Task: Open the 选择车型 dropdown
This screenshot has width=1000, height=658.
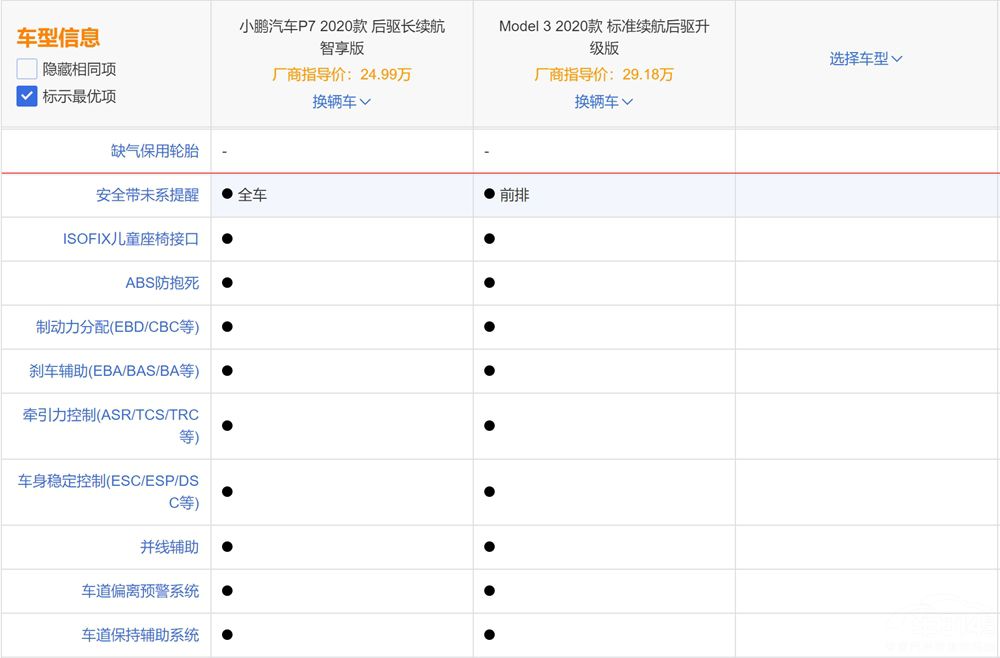Action: pos(866,59)
